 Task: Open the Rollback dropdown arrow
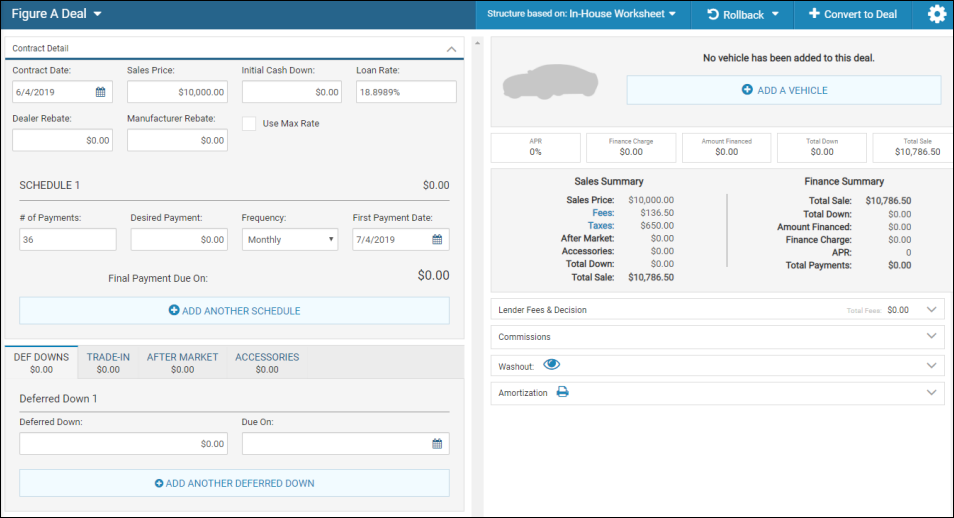[775, 14]
